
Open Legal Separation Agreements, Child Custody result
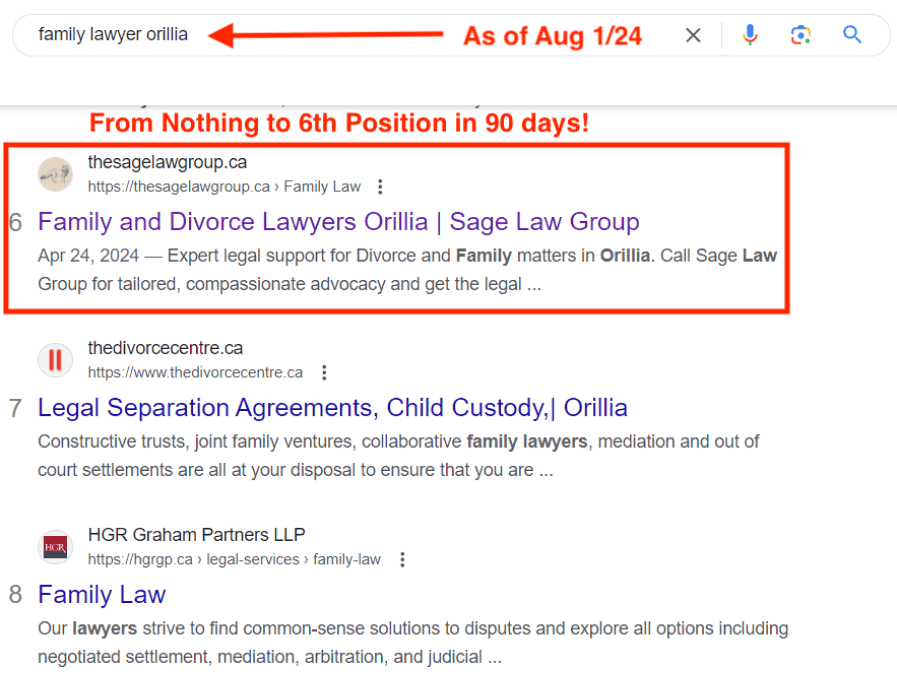coord(332,408)
